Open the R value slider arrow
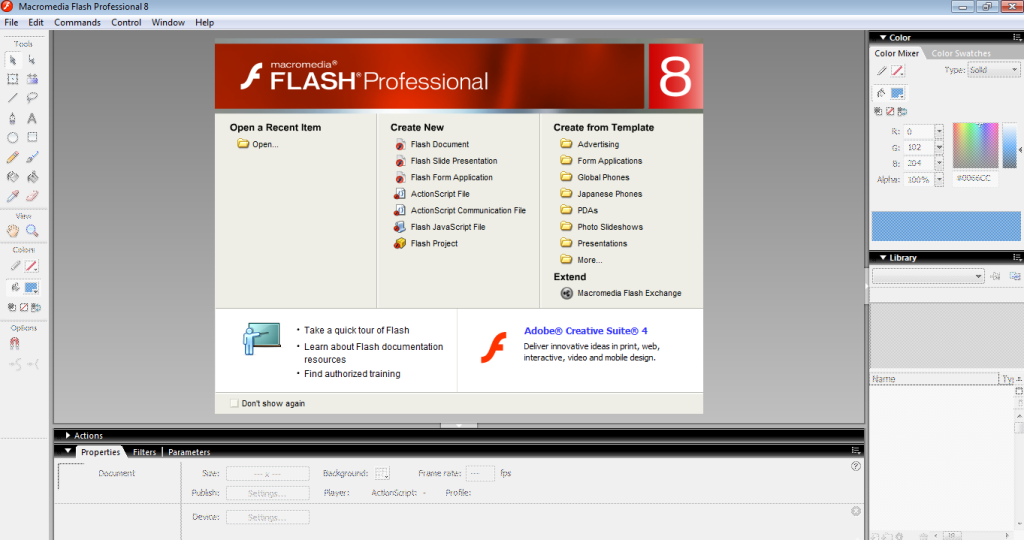The image size is (1024, 540). tap(939, 131)
